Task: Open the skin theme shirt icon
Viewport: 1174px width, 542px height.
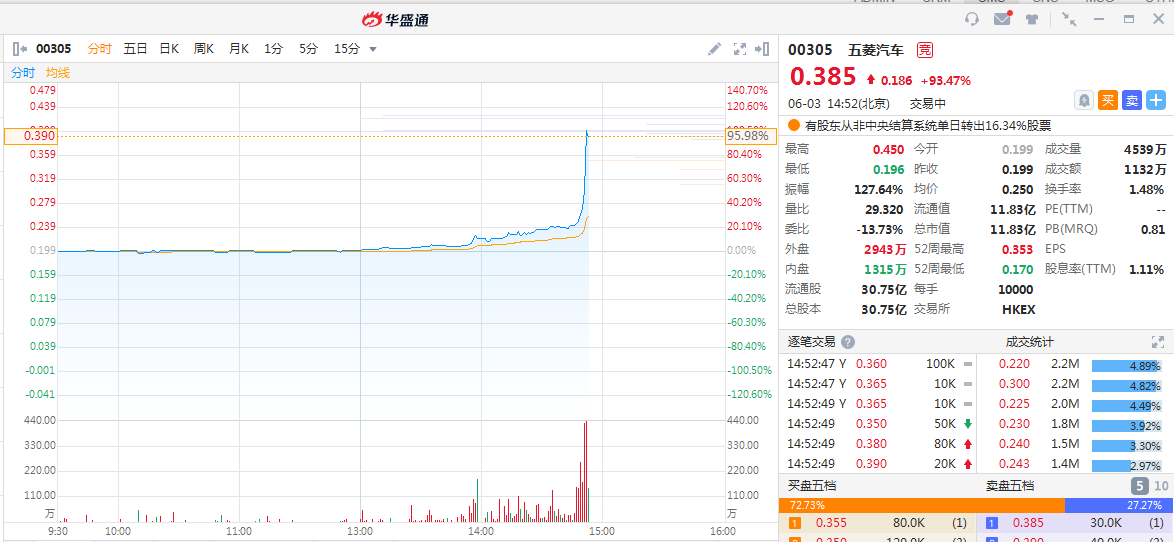Action: point(1032,19)
